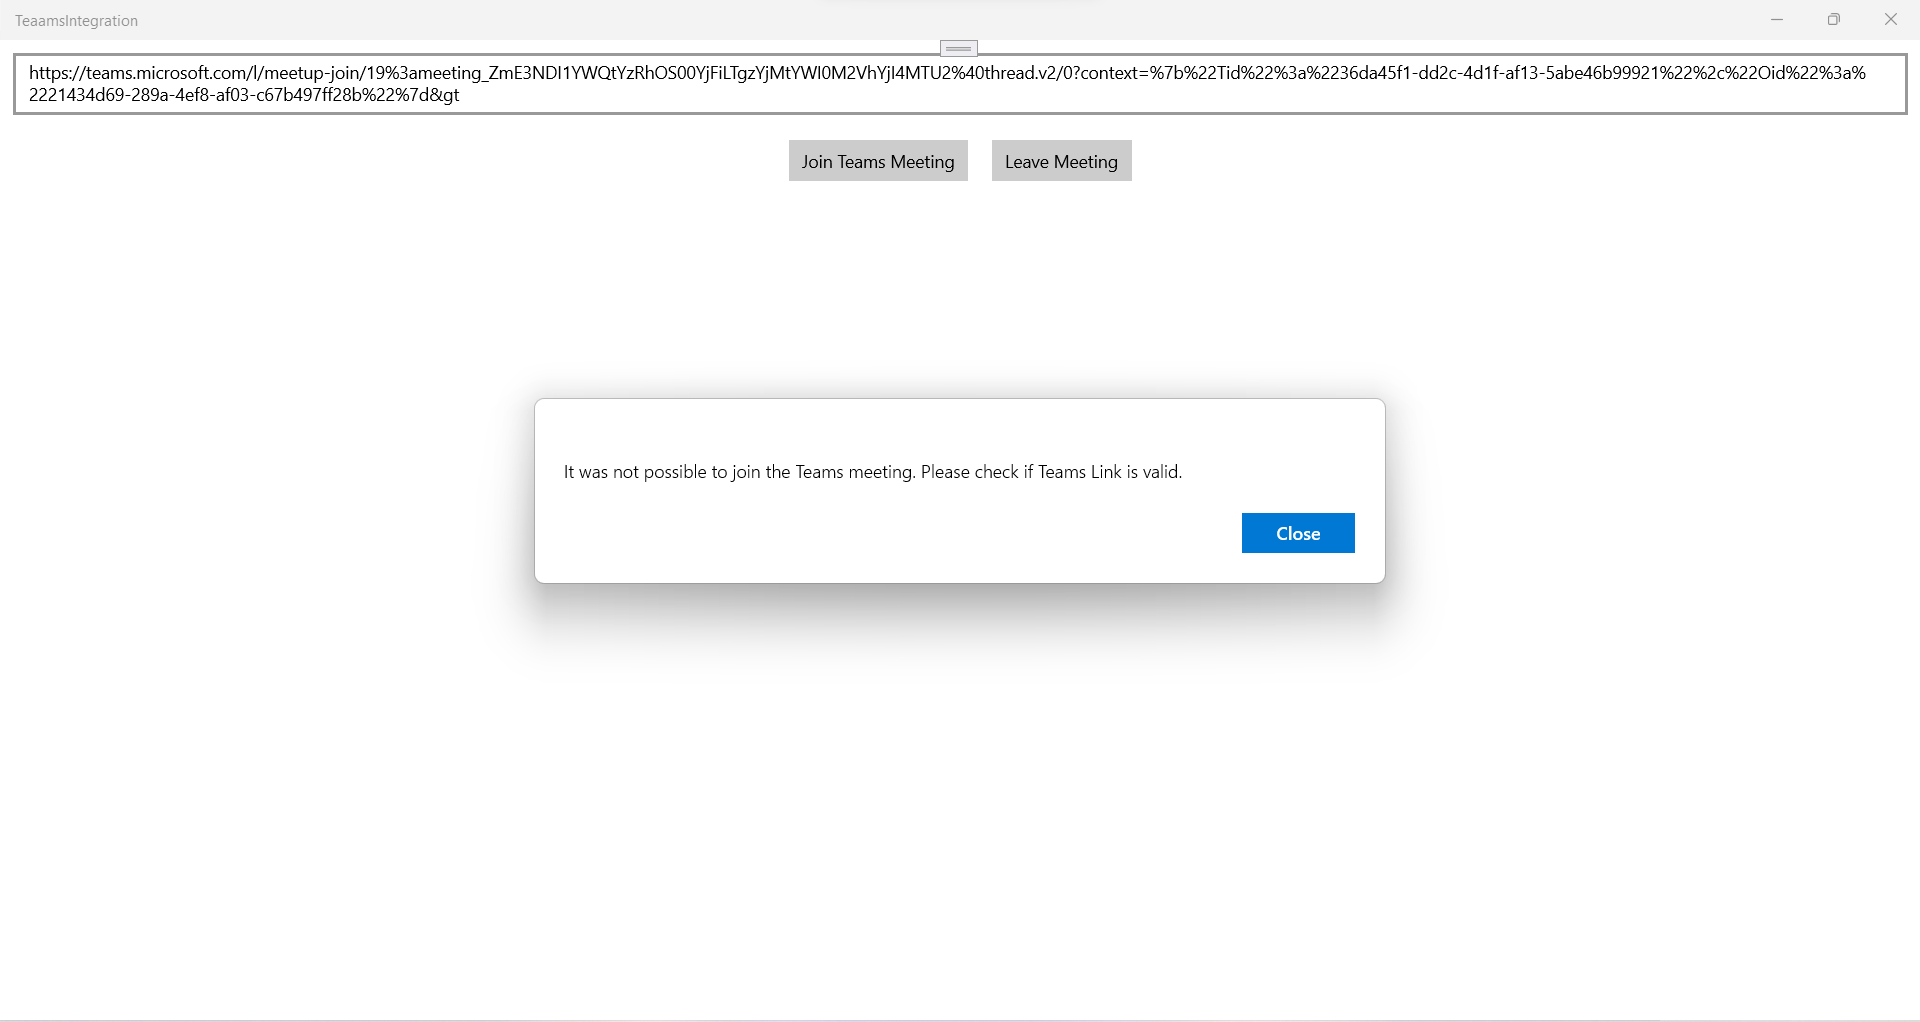Click the window close X icon
Screen dimensions: 1920x1022
[x=1891, y=19]
